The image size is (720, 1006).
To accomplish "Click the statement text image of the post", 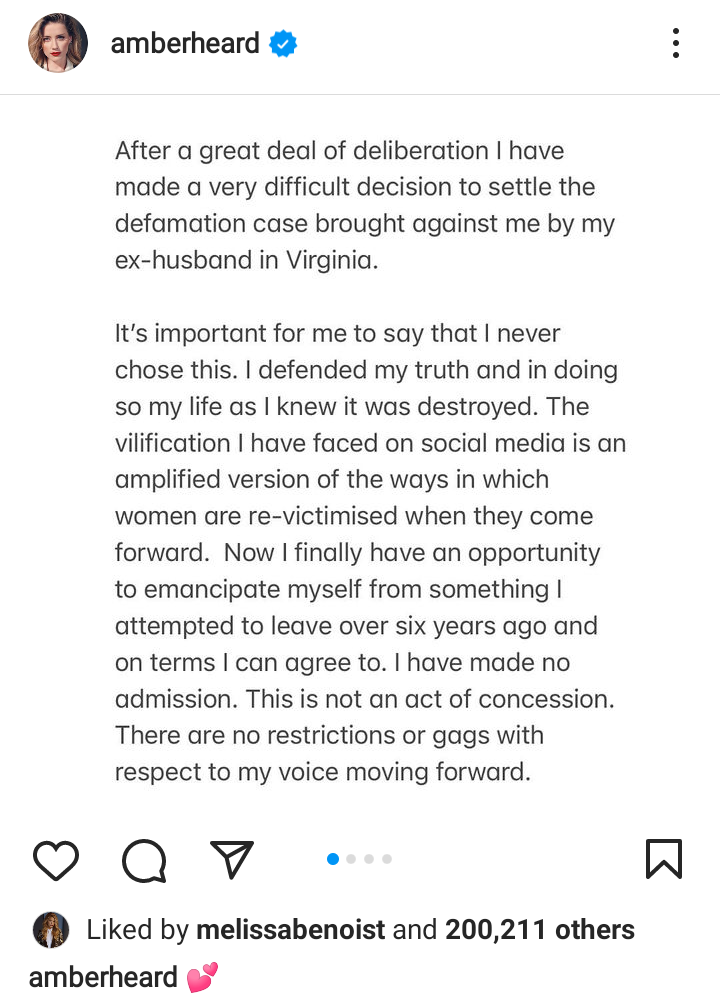I will tap(360, 460).
